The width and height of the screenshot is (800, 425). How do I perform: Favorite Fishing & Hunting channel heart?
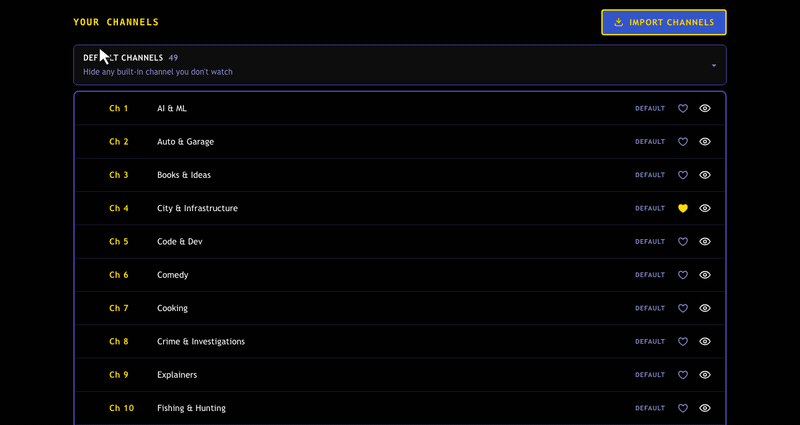pos(683,408)
